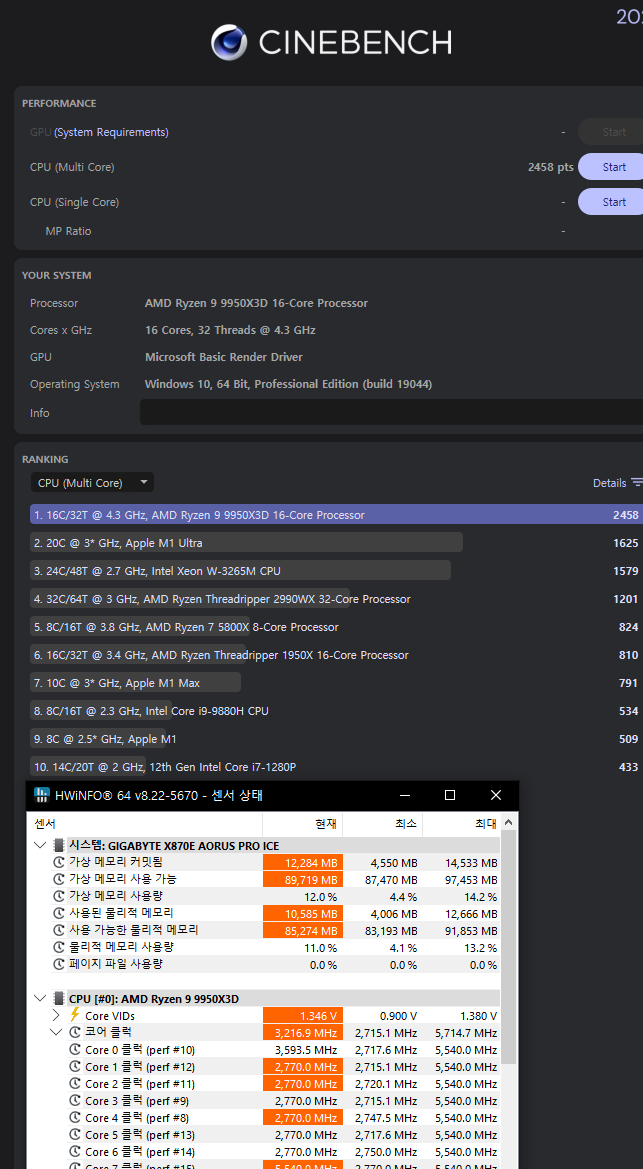Screen dimensions: 643x1169
Task: Click the disabled GPU Start button
Action: (611, 132)
